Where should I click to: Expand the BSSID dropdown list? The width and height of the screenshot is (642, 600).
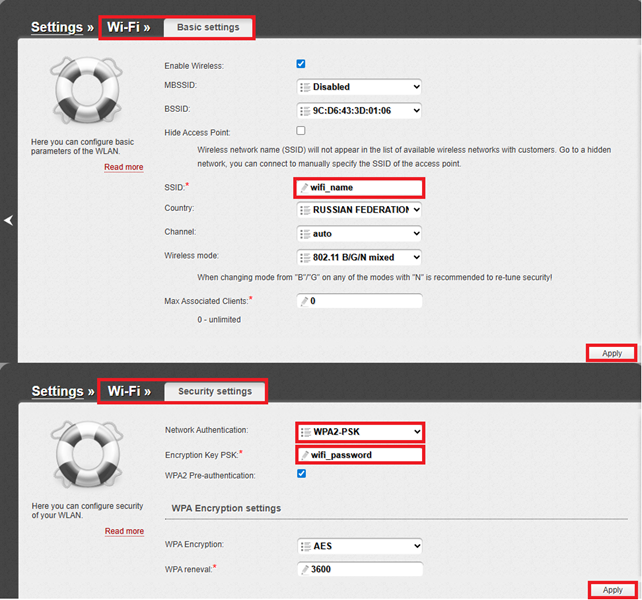(360, 110)
